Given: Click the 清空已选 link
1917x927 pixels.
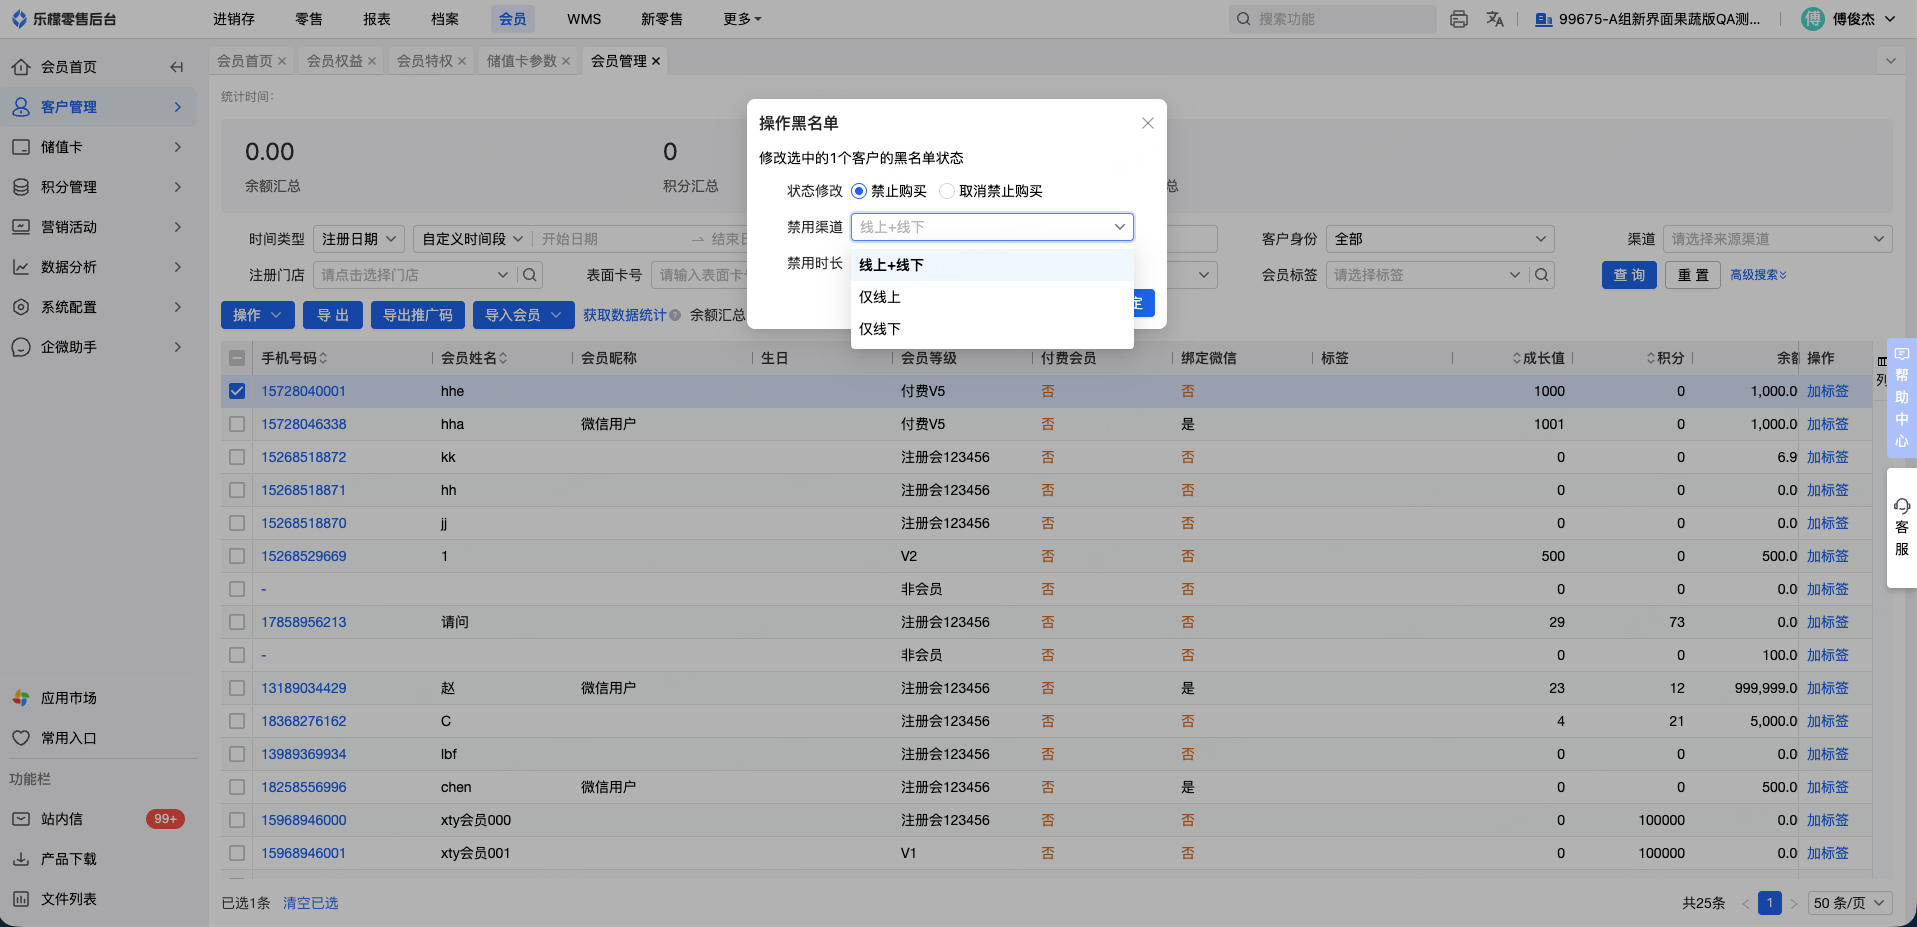Looking at the screenshot, I should click(311, 903).
